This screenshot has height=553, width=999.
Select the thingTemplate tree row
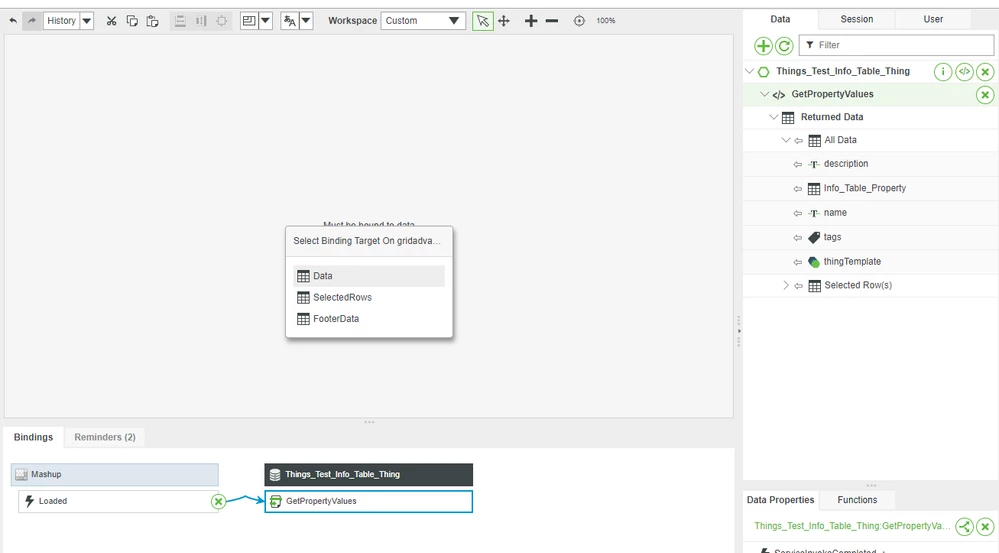click(x=870, y=262)
